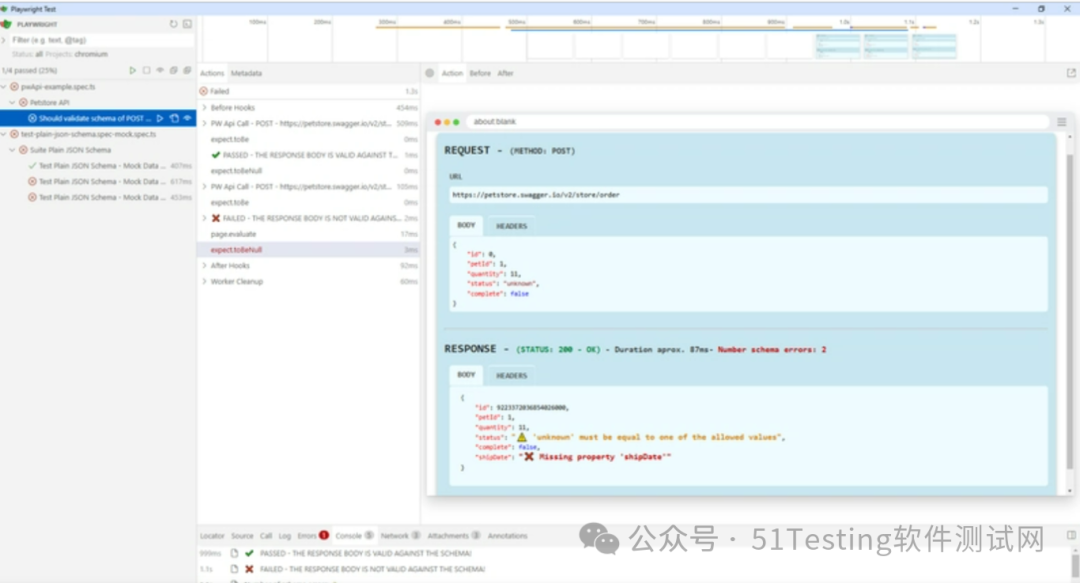Open the Attachments tab
Viewport: 1080px width, 583px height.
pos(453,535)
